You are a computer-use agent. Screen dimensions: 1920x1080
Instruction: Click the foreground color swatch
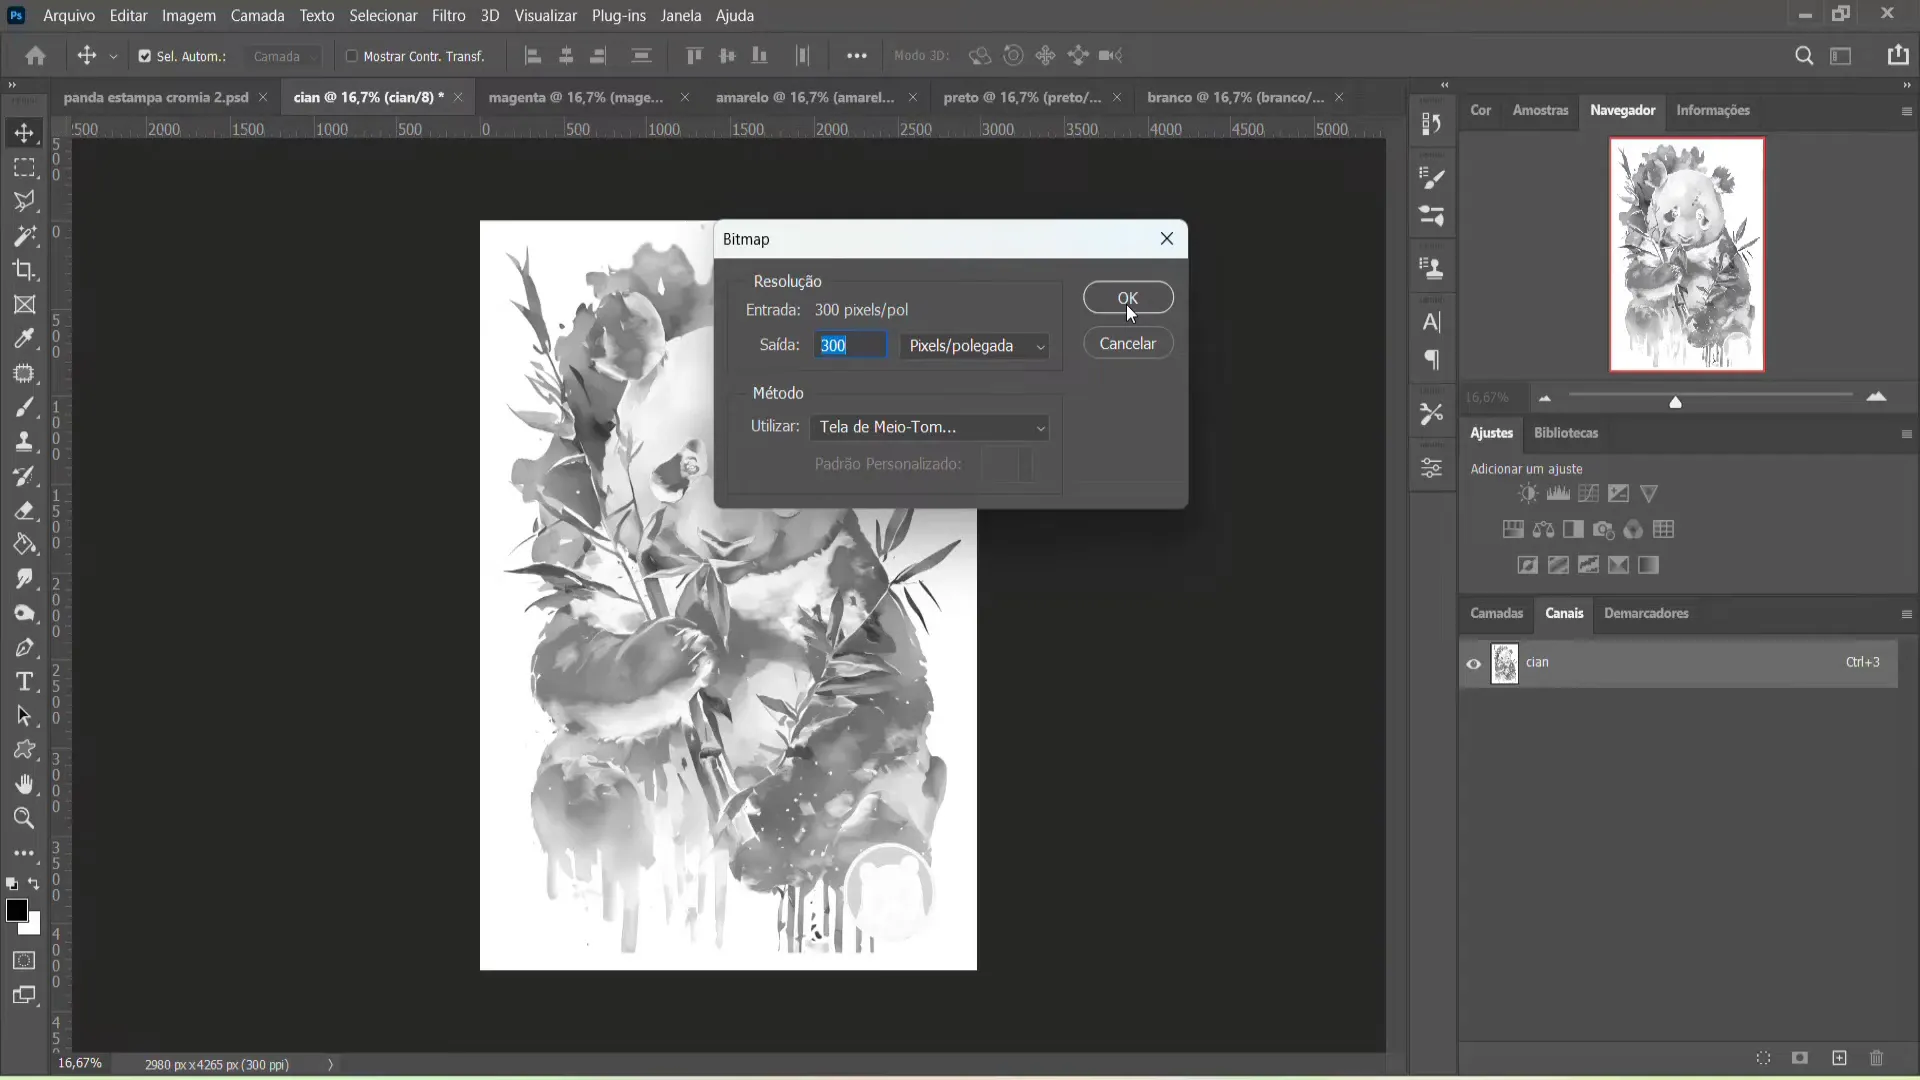click(16, 910)
